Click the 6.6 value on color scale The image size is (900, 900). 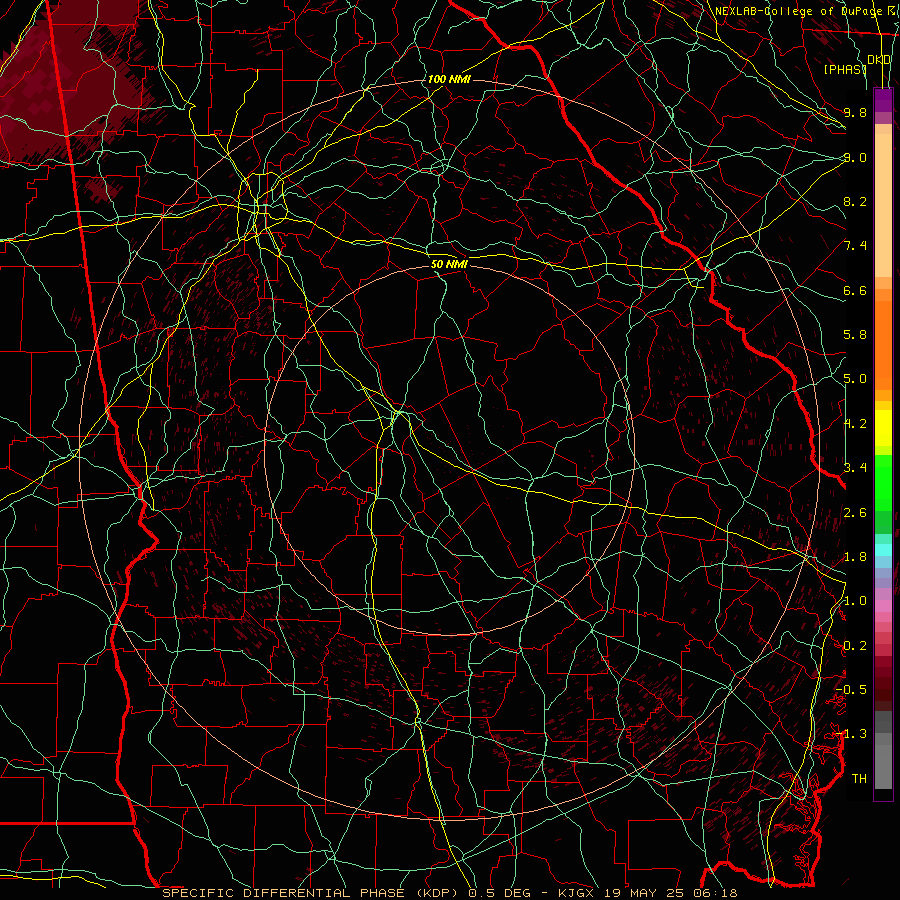pos(855,290)
